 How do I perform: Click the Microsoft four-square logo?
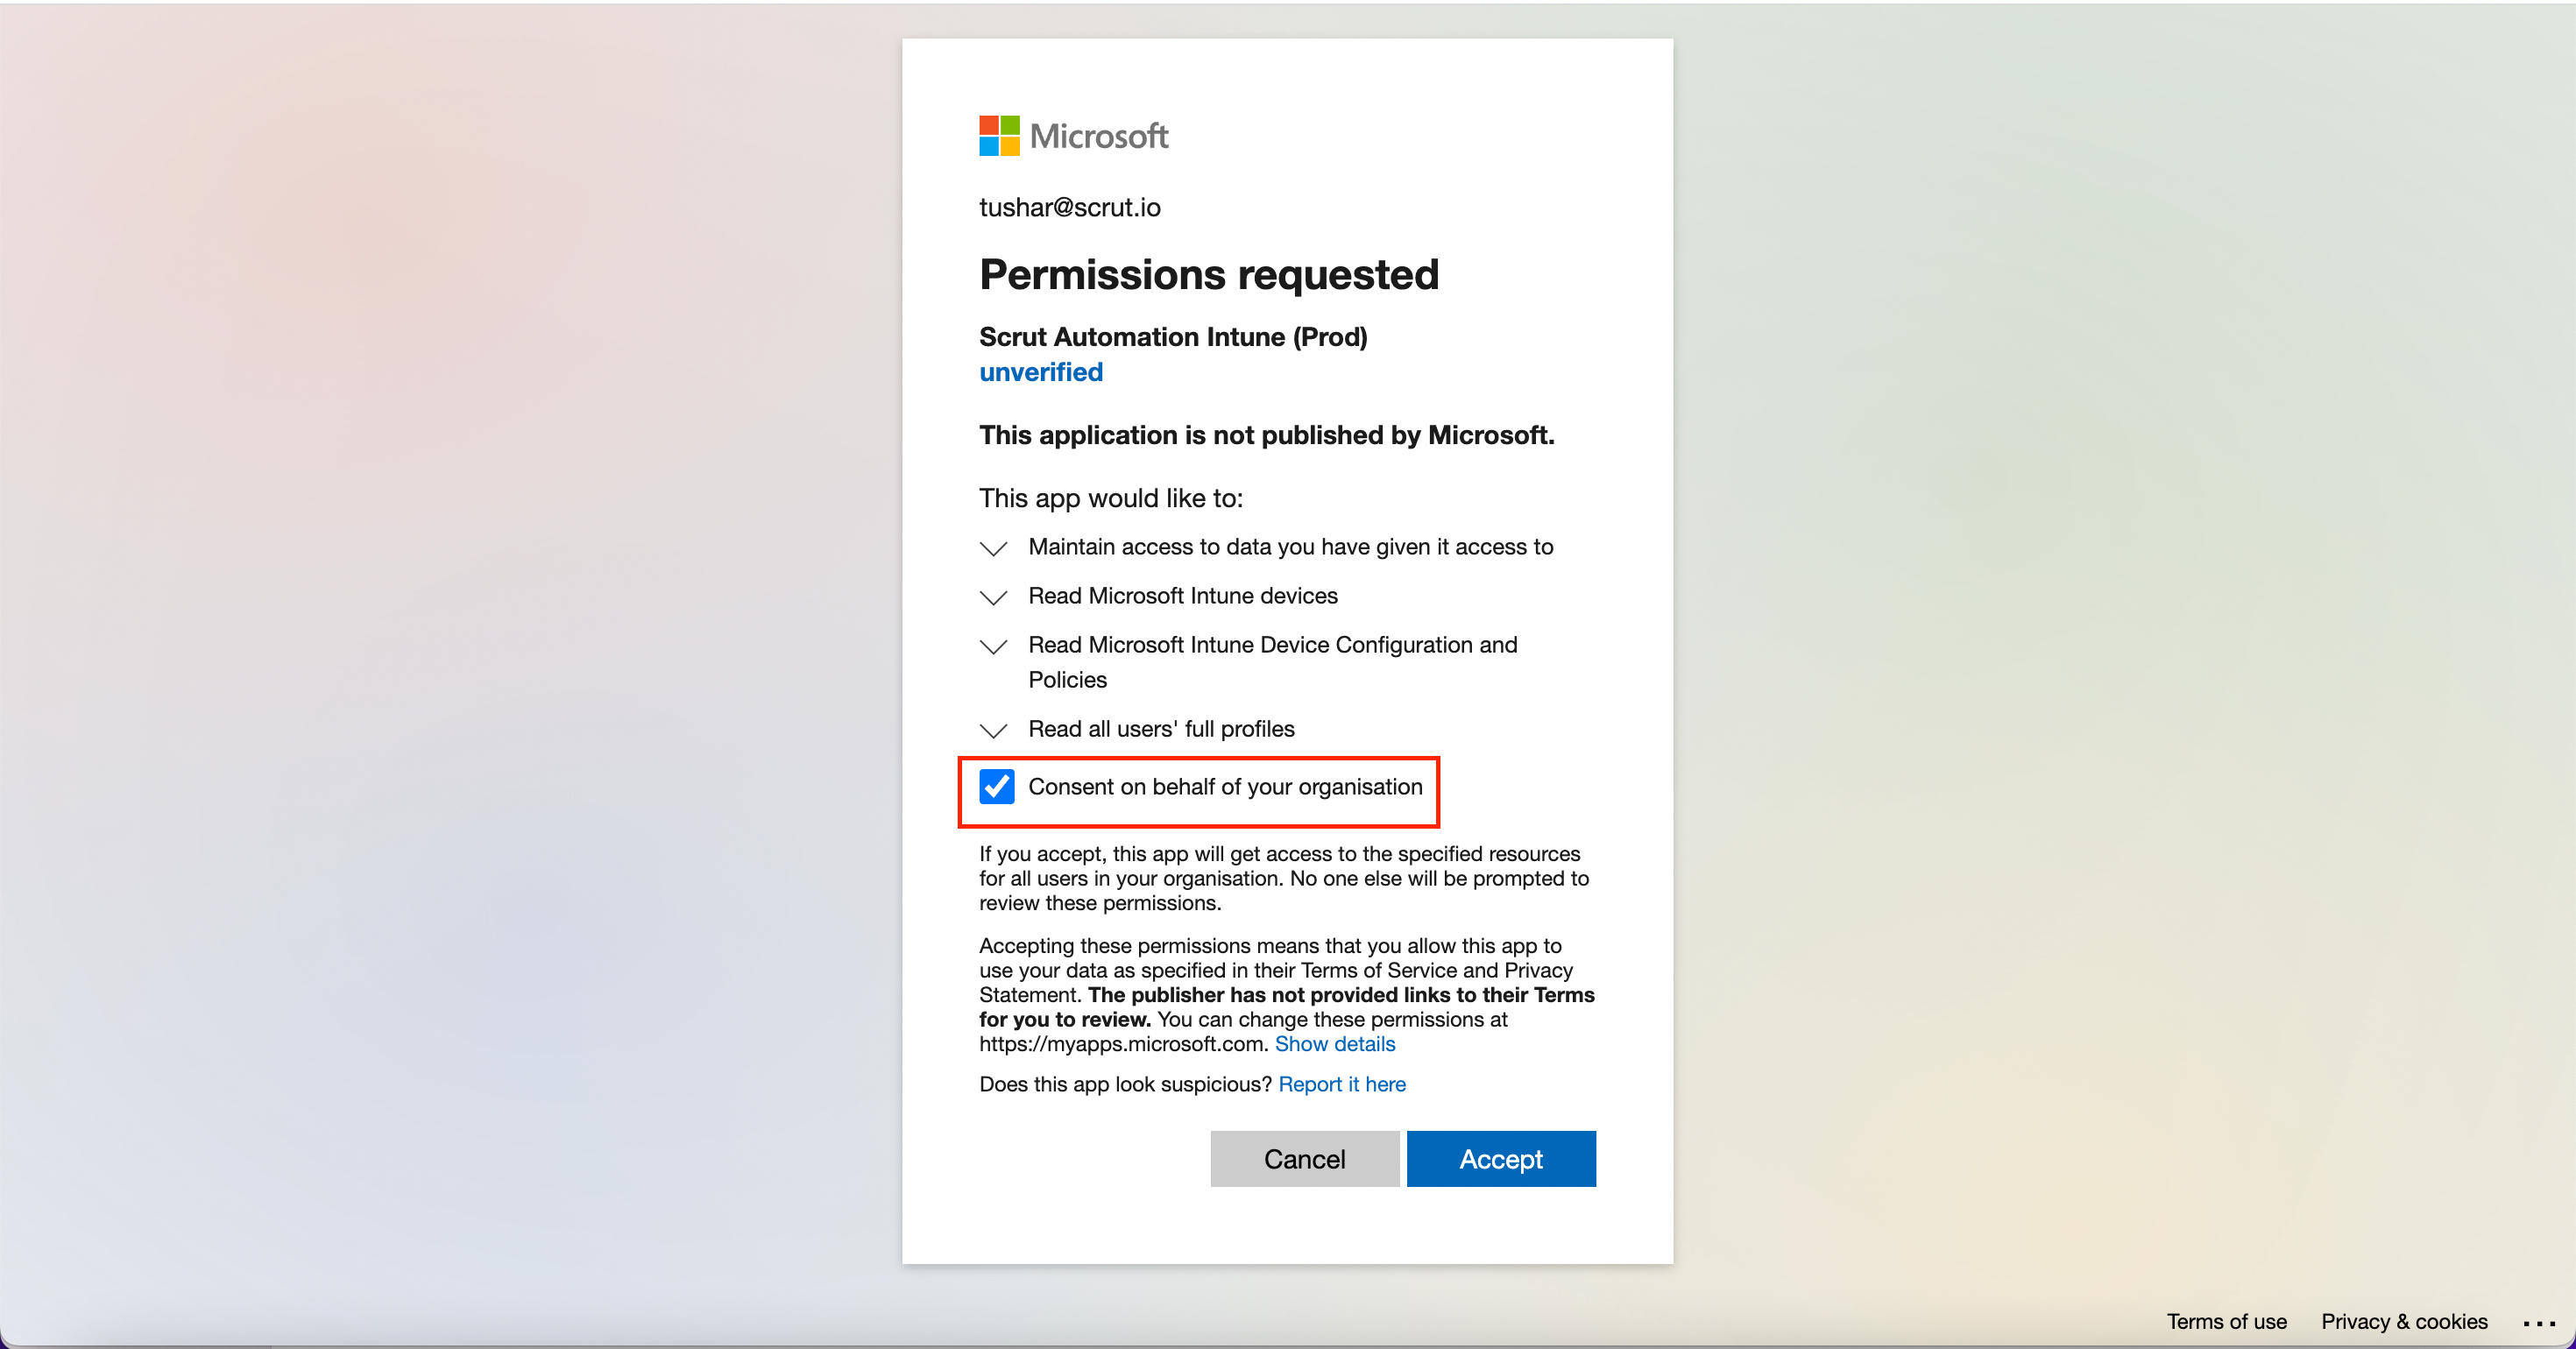pos(999,135)
